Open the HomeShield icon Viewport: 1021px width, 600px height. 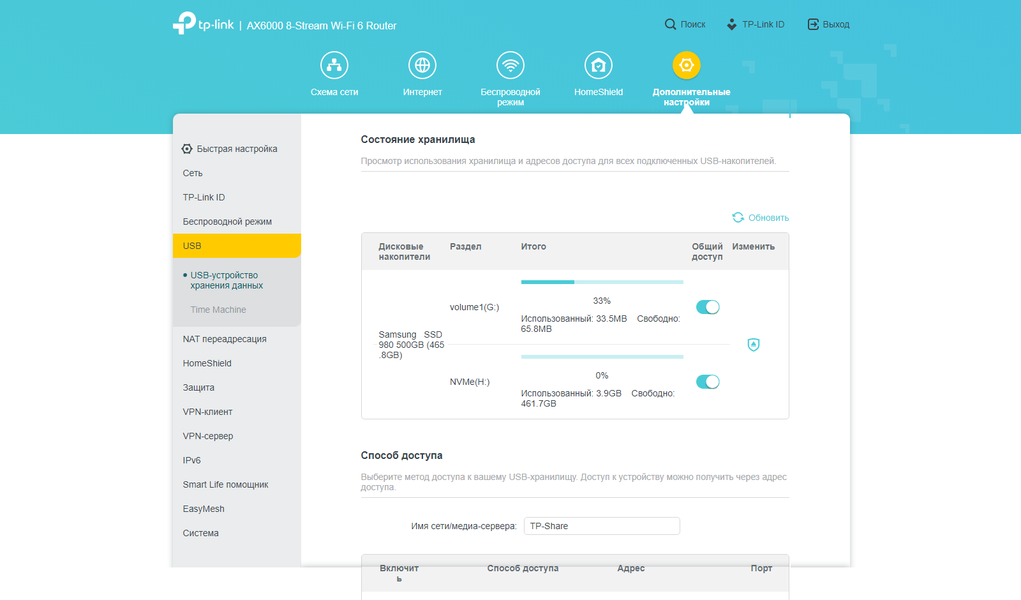pyautogui.click(x=598, y=65)
